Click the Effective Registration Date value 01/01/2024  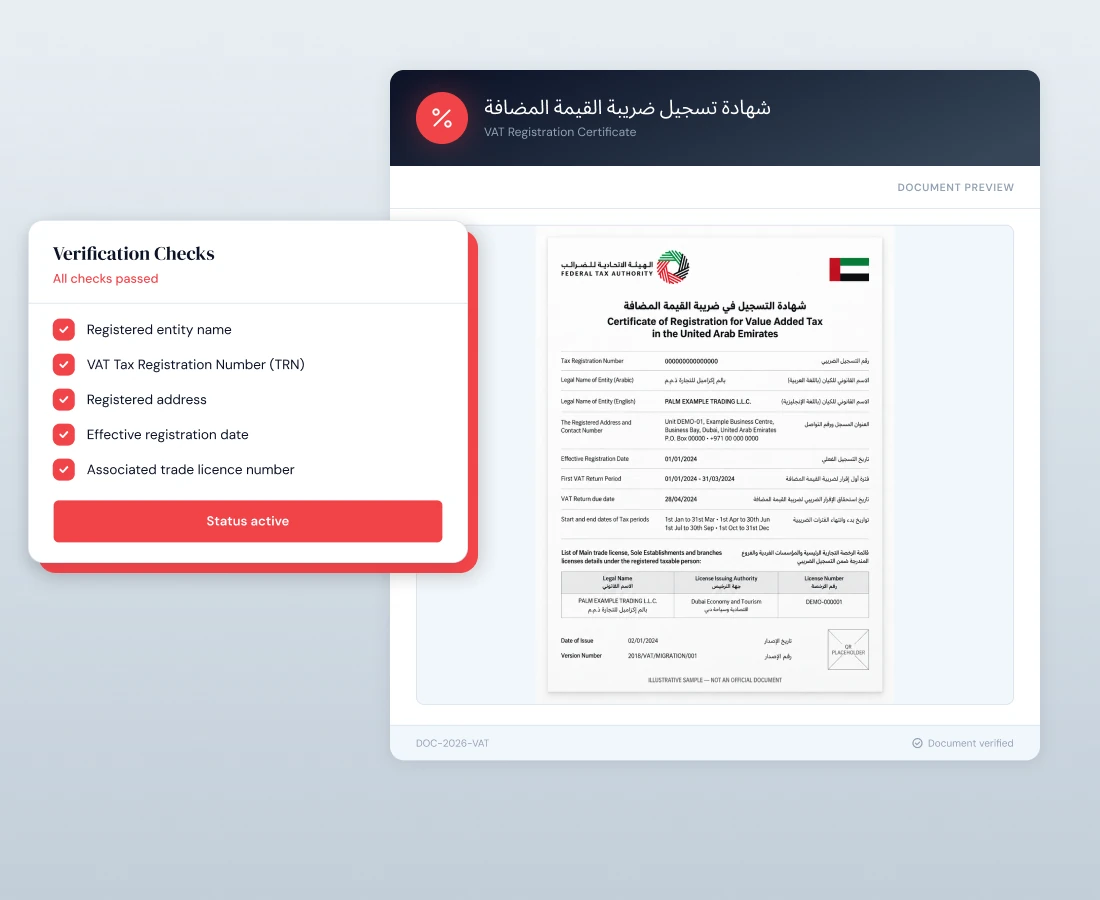680,459
